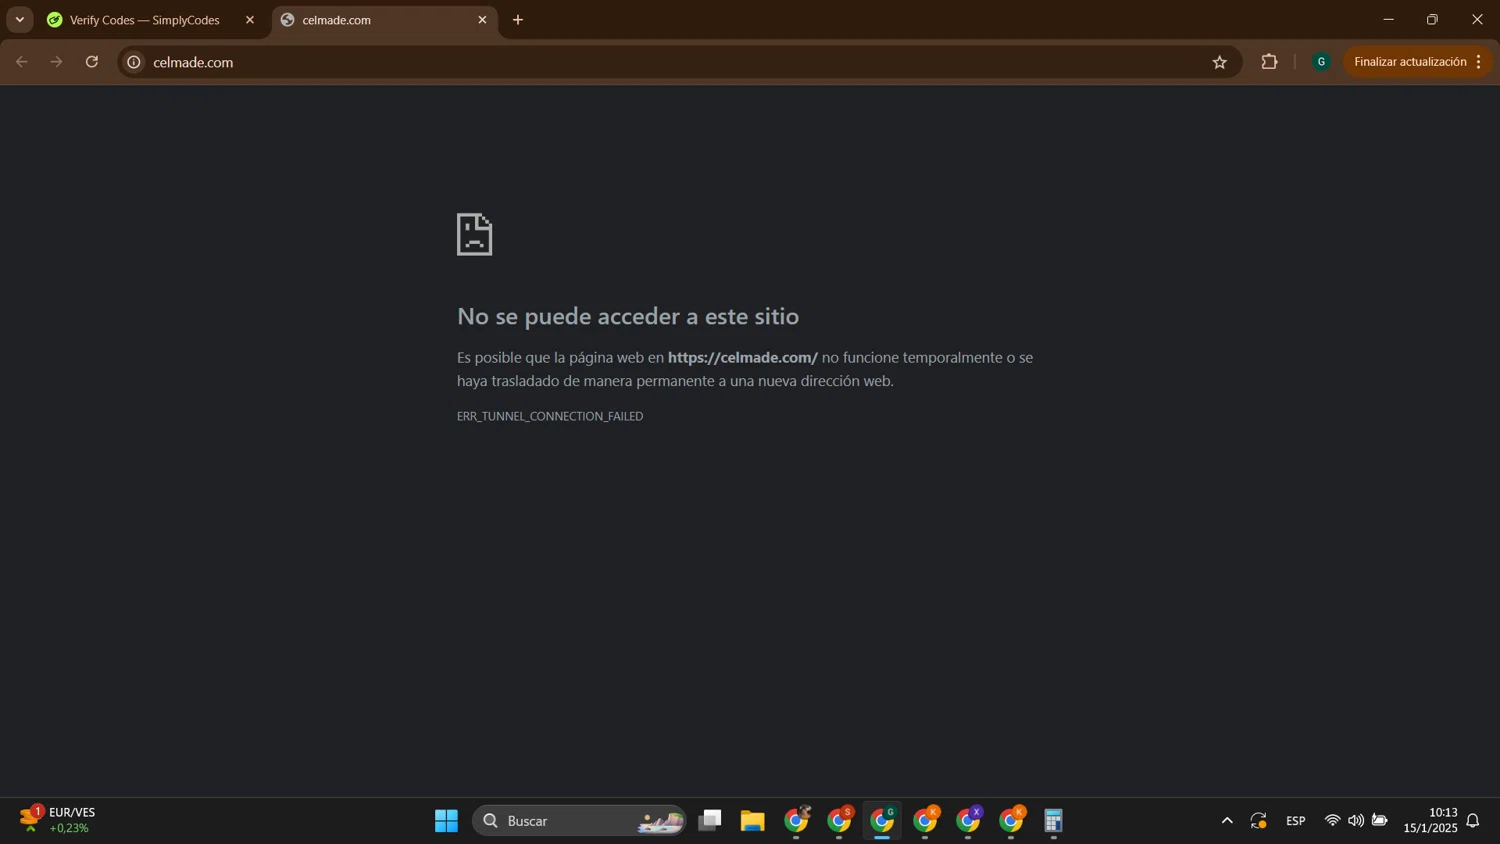
Task: View site information icon beside the URL
Action: click(134, 62)
